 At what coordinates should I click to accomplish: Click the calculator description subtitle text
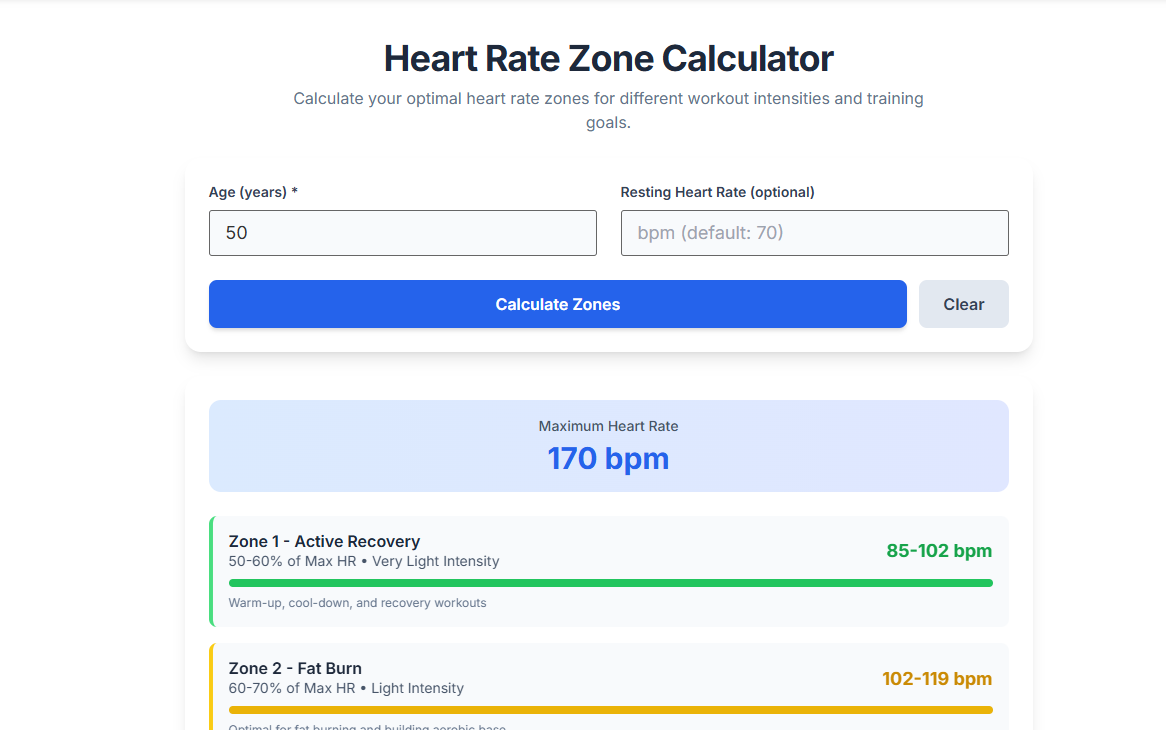click(x=608, y=110)
